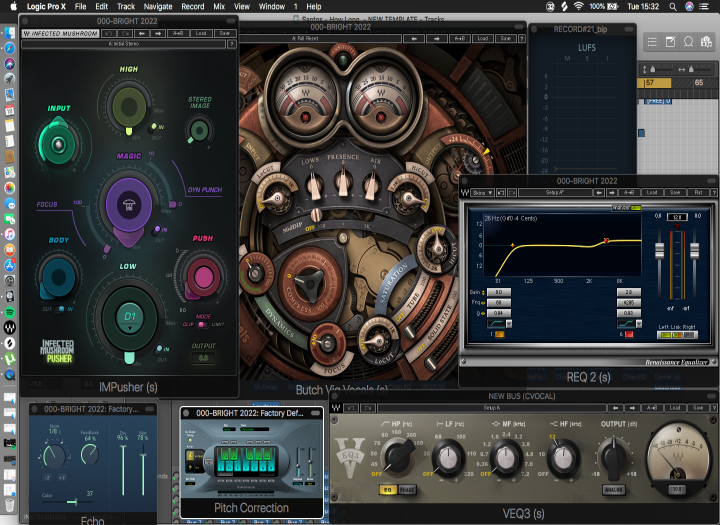Open IMPusher help question mark
Image resolution: width=720 pixels, height=525 pixels.
pyautogui.click(x=232, y=44)
